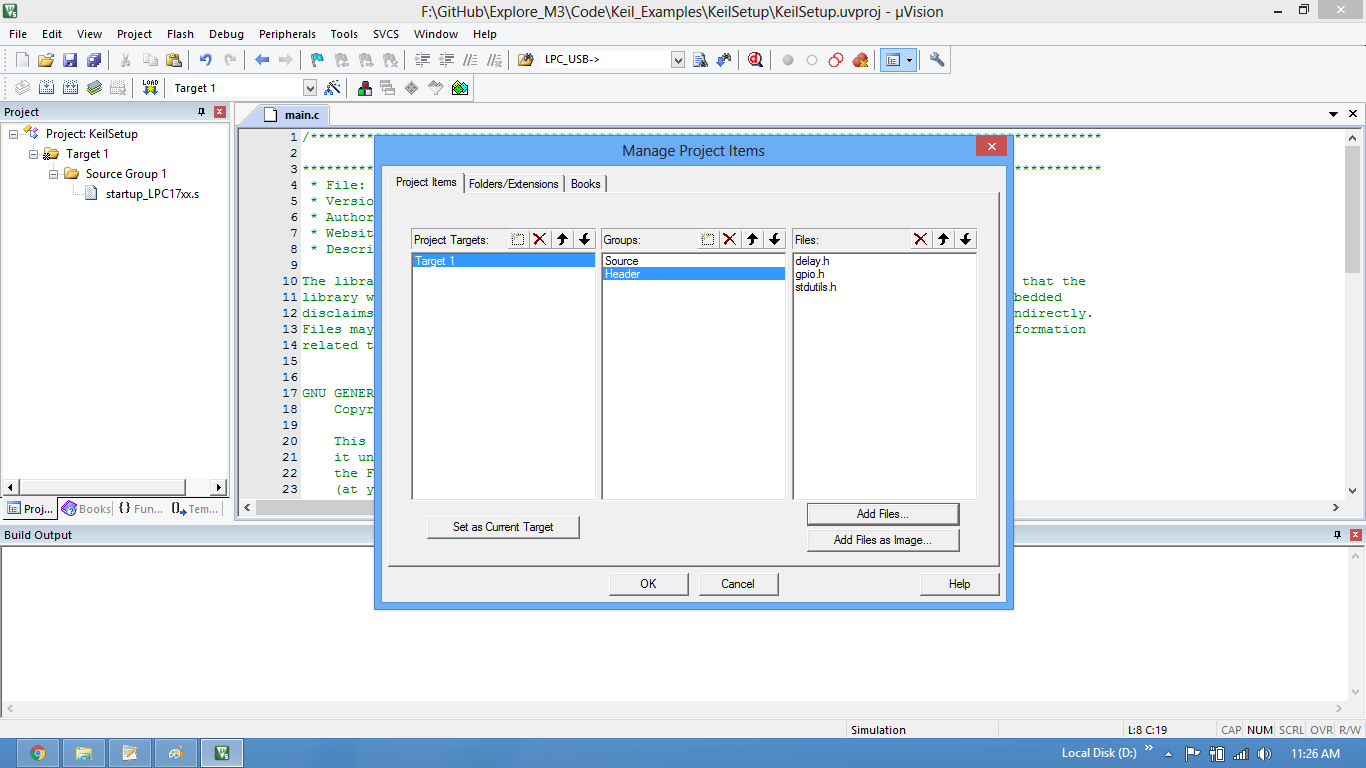Move selected file up in Files list
1366x768 pixels.
(x=943, y=240)
